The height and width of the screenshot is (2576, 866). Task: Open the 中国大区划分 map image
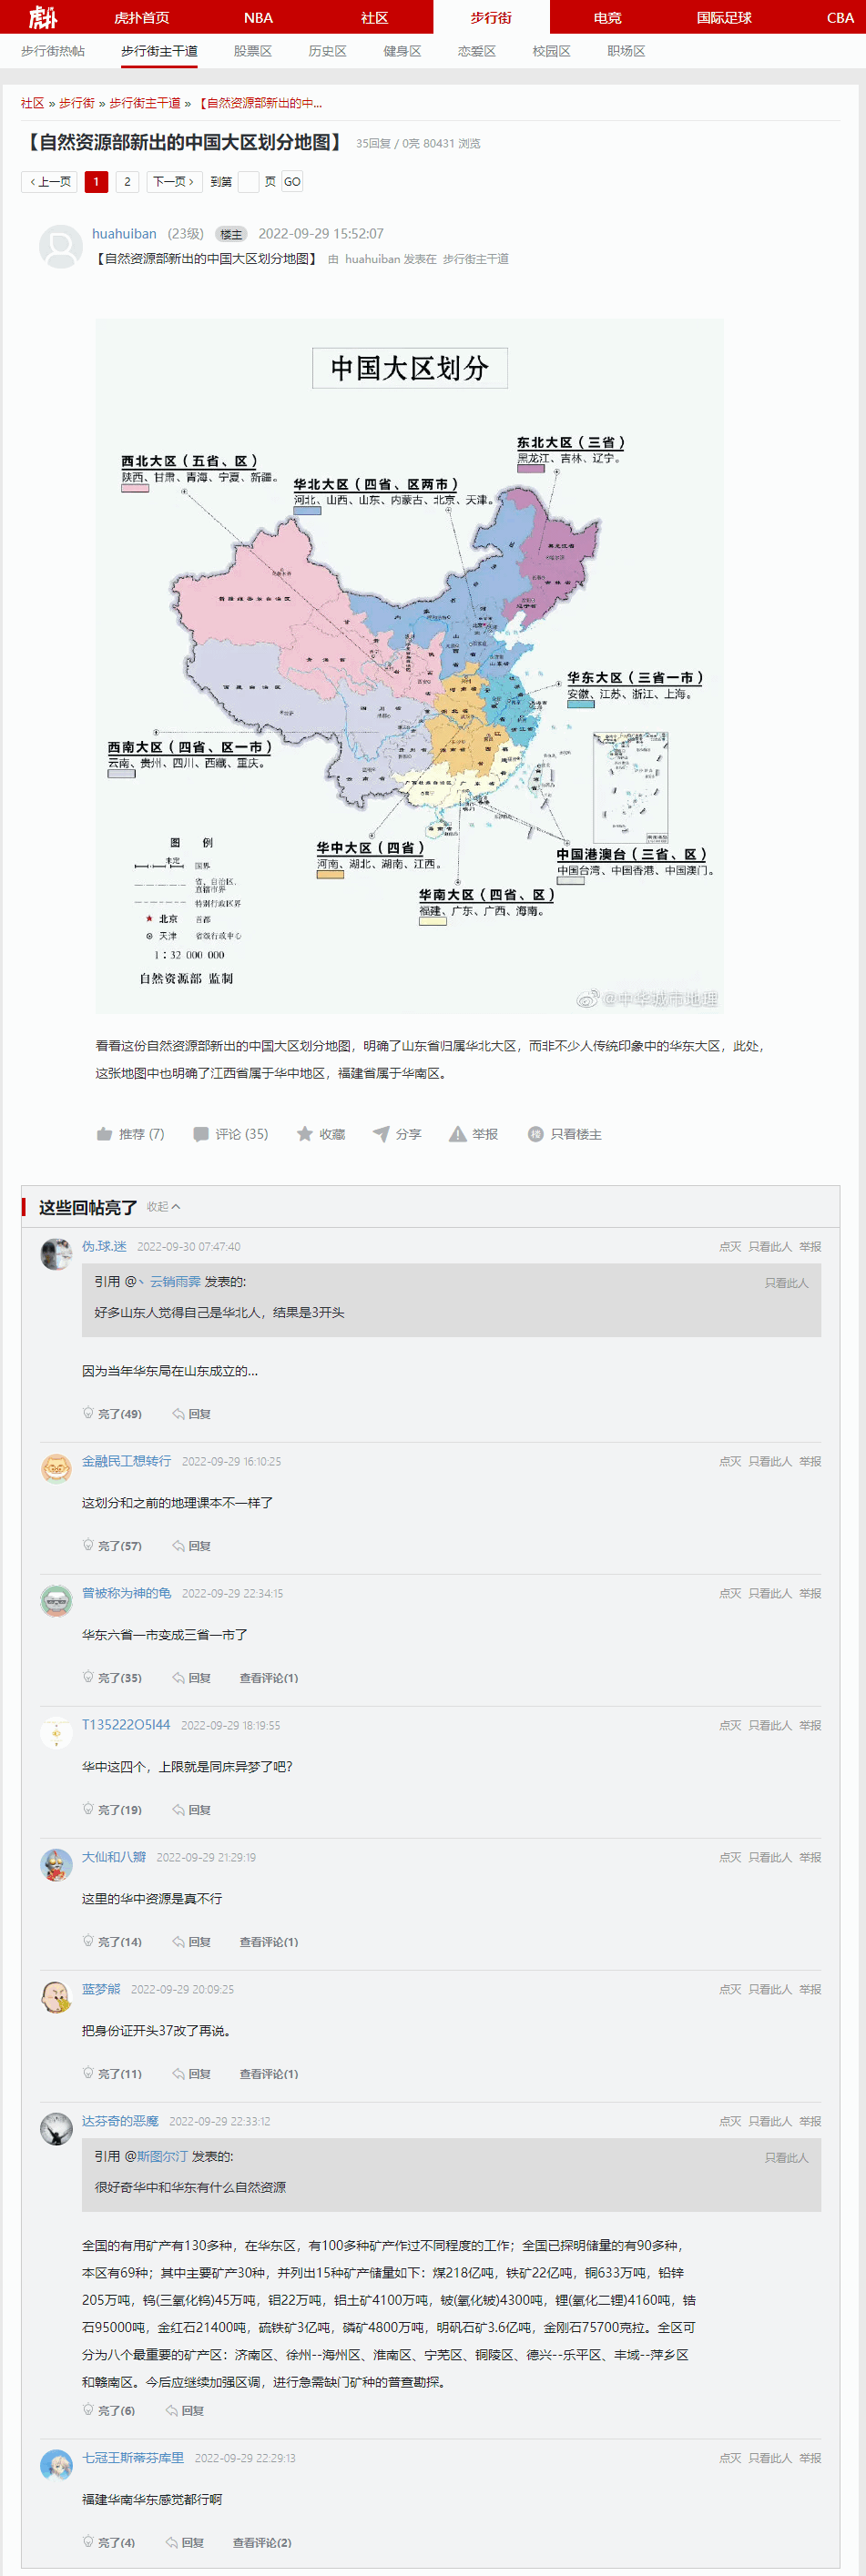pos(409,666)
